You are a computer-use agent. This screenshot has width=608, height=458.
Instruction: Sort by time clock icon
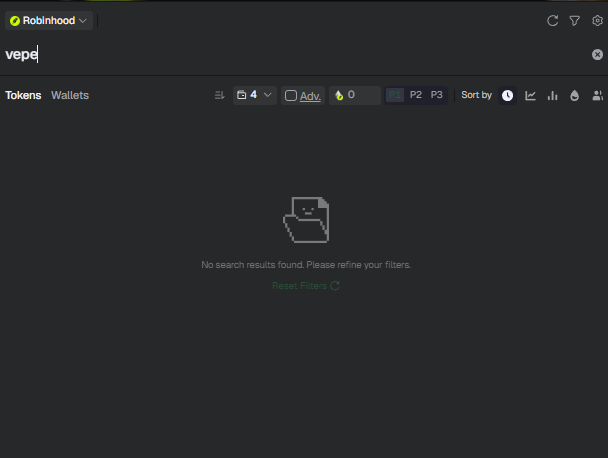[507, 95]
